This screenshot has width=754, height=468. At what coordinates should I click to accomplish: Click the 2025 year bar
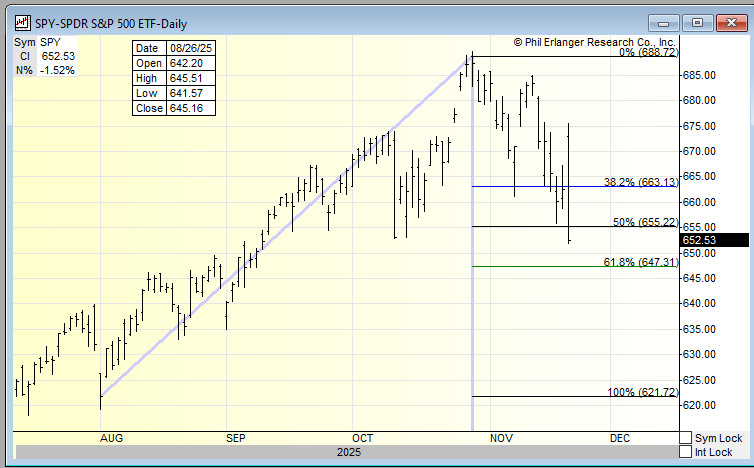pos(349,453)
